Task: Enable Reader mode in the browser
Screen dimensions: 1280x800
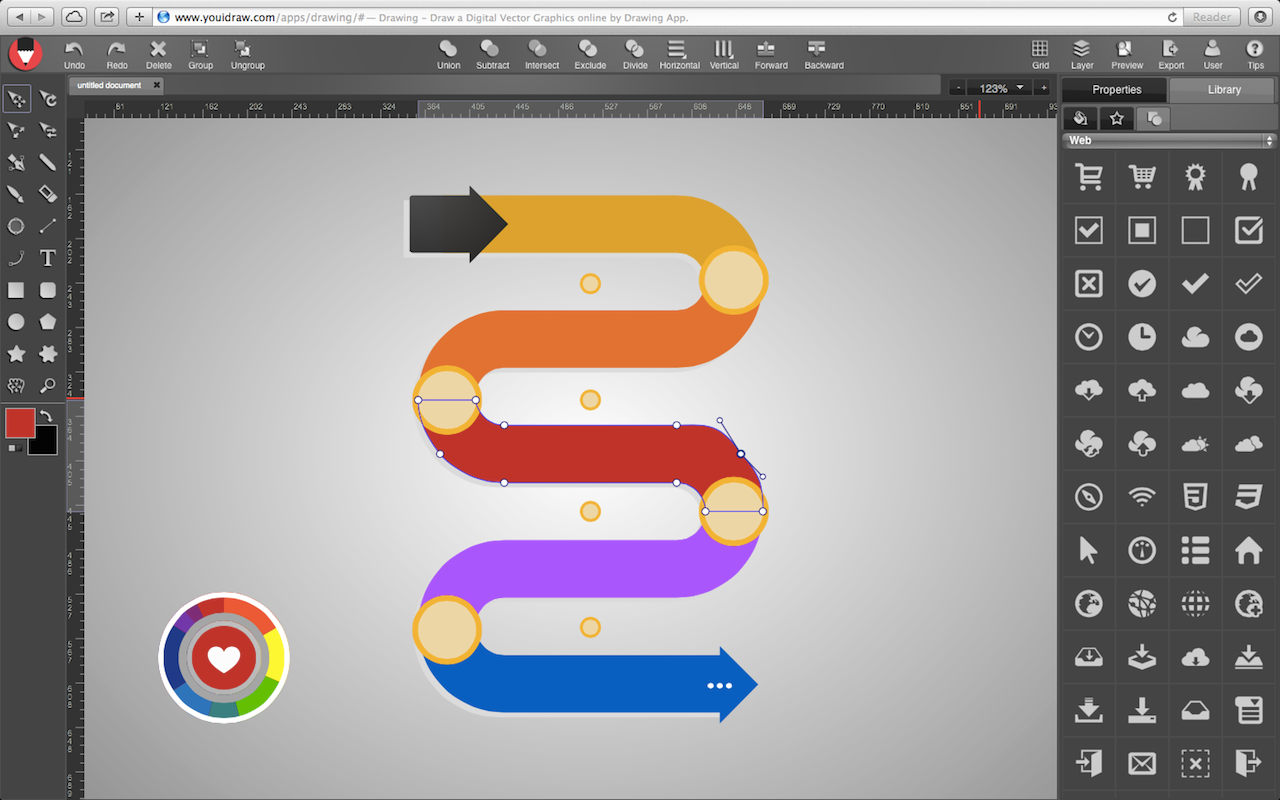Action: click(1211, 16)
